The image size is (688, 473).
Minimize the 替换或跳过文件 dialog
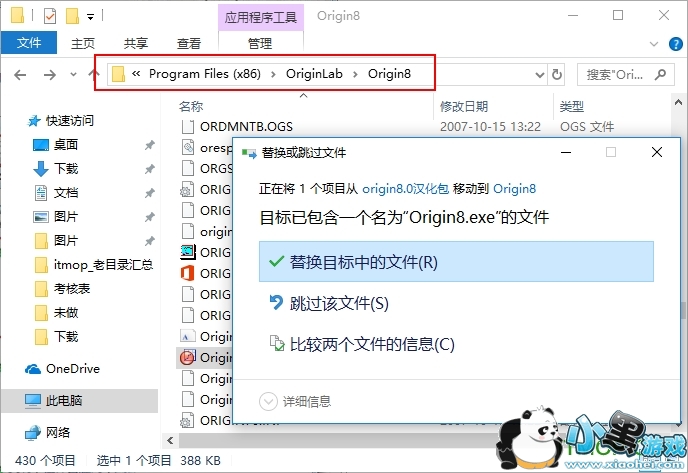566,152
